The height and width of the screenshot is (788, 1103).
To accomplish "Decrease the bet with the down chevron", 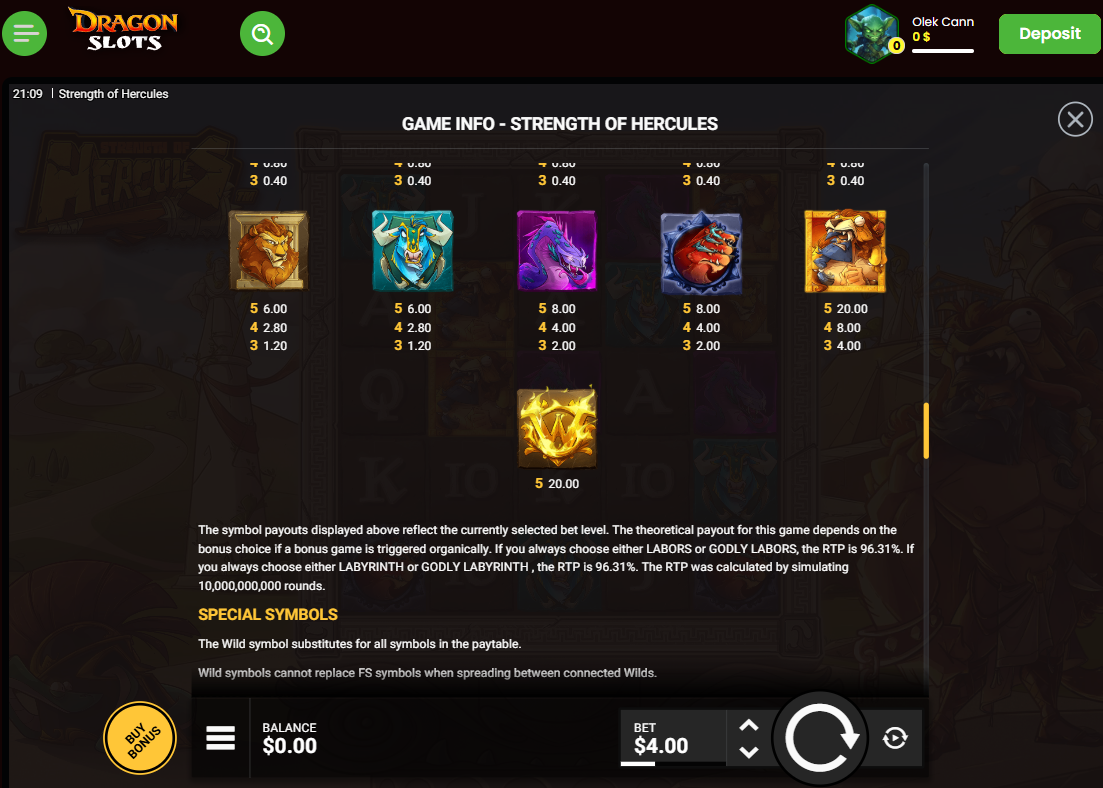I will point(749,751).
